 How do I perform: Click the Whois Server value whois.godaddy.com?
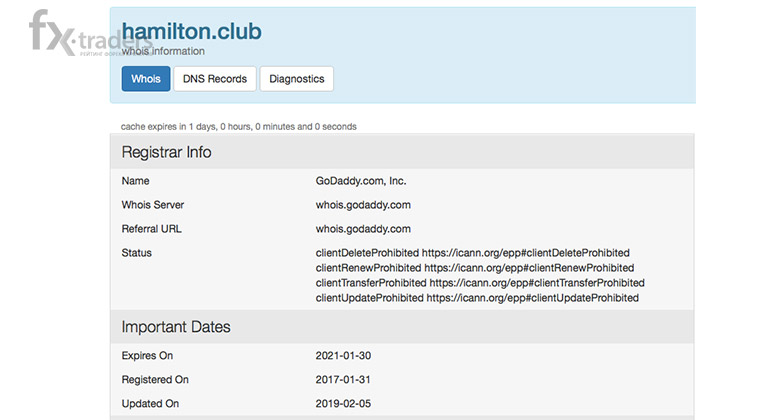click(363, 205)
